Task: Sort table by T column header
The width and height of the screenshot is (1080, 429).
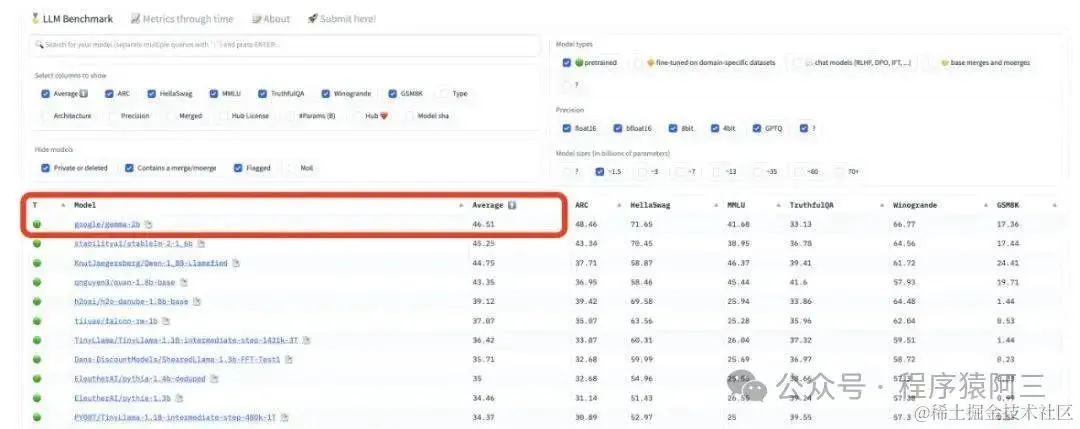Action: (35, 205)
